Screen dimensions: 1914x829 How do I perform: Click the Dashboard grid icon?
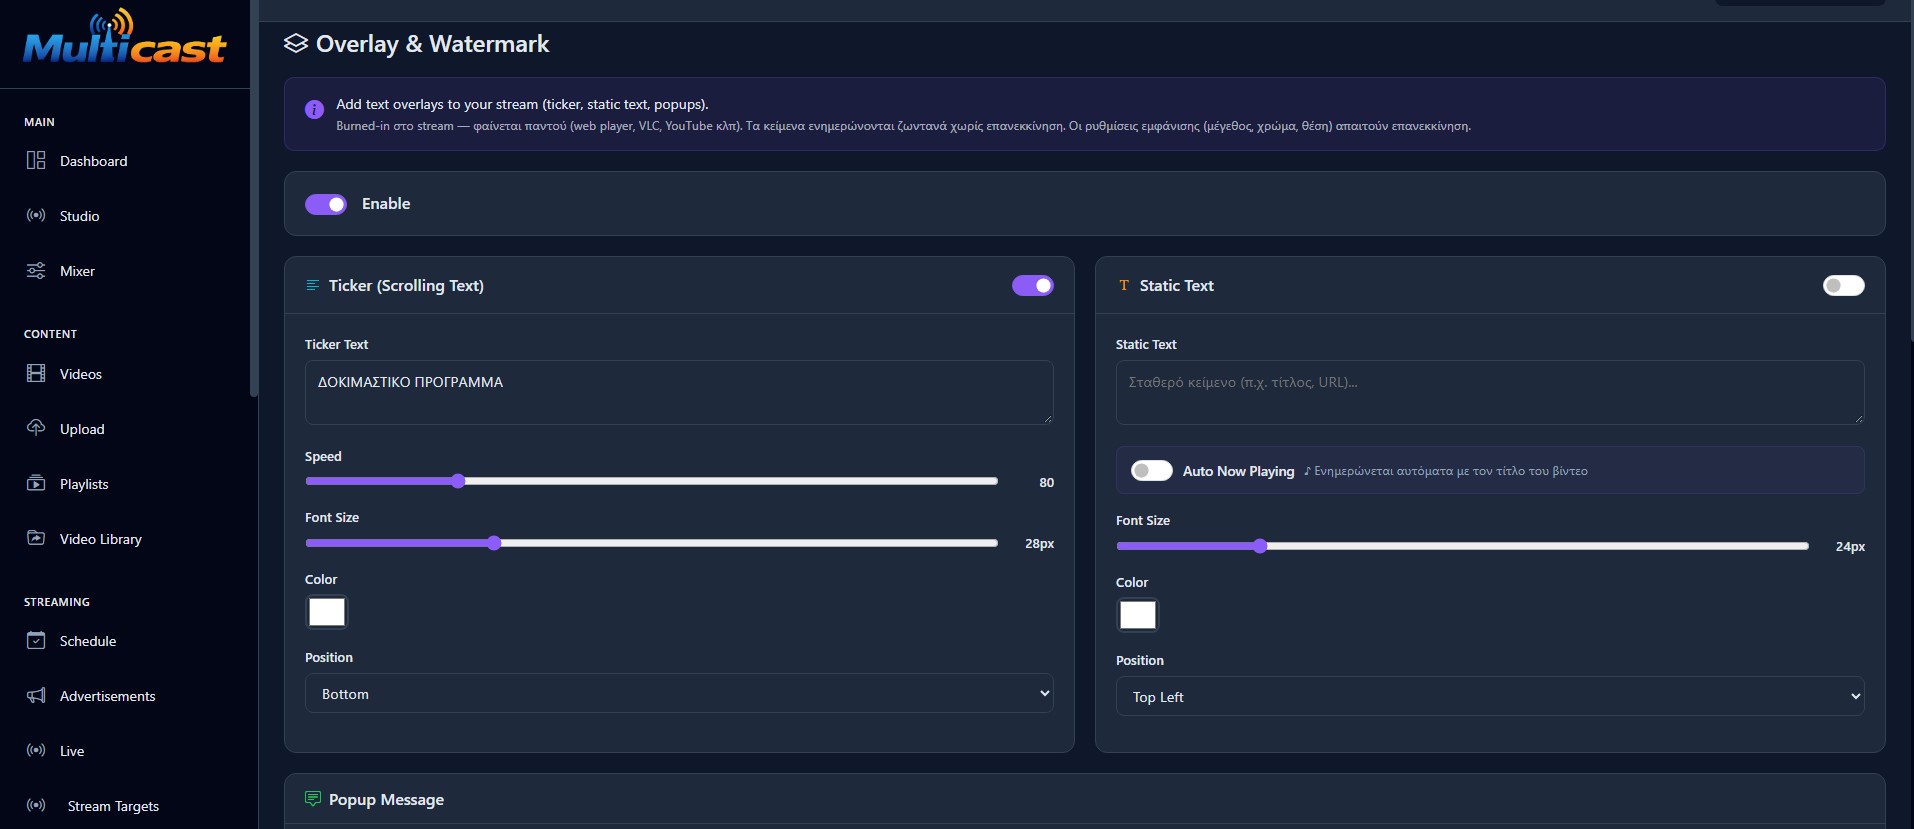click(36, 160)
